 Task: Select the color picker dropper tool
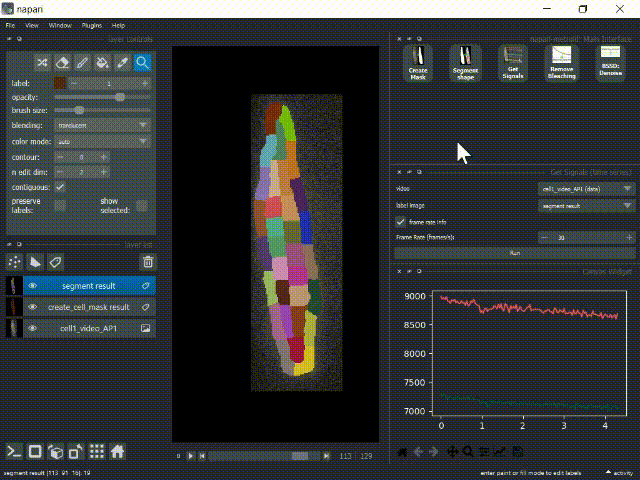(x=122, y=63)
